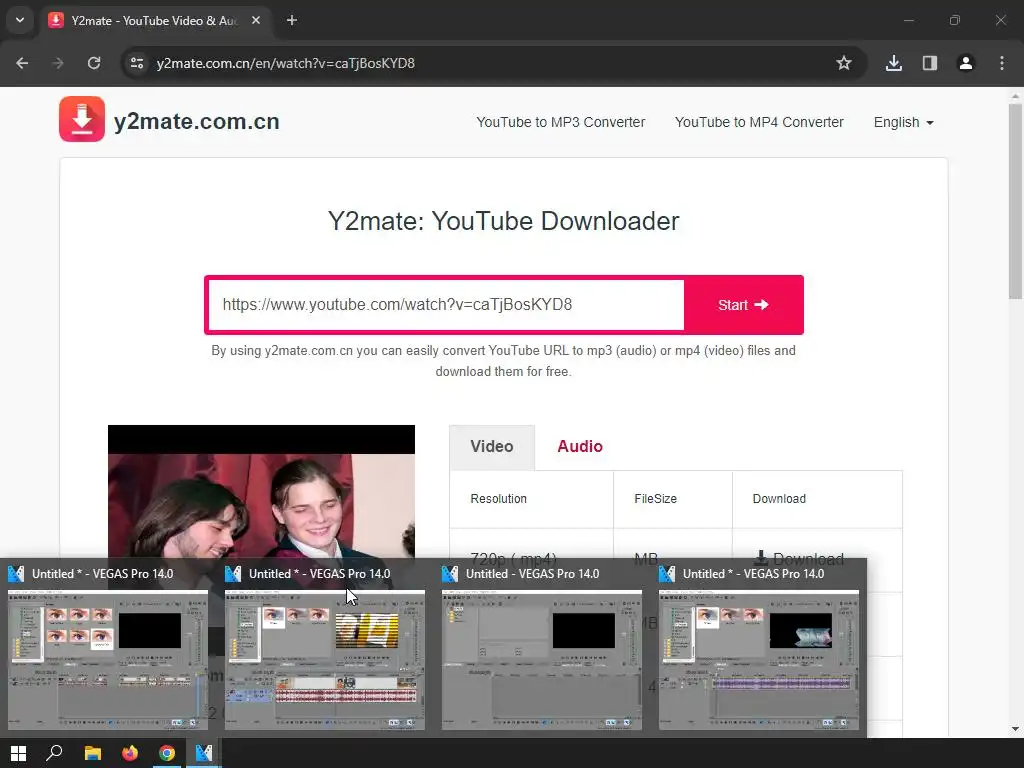This screenshot has height=768, width=1024.
Task: Open Chrome from the taskbar
Action: [x=167, y=753]
